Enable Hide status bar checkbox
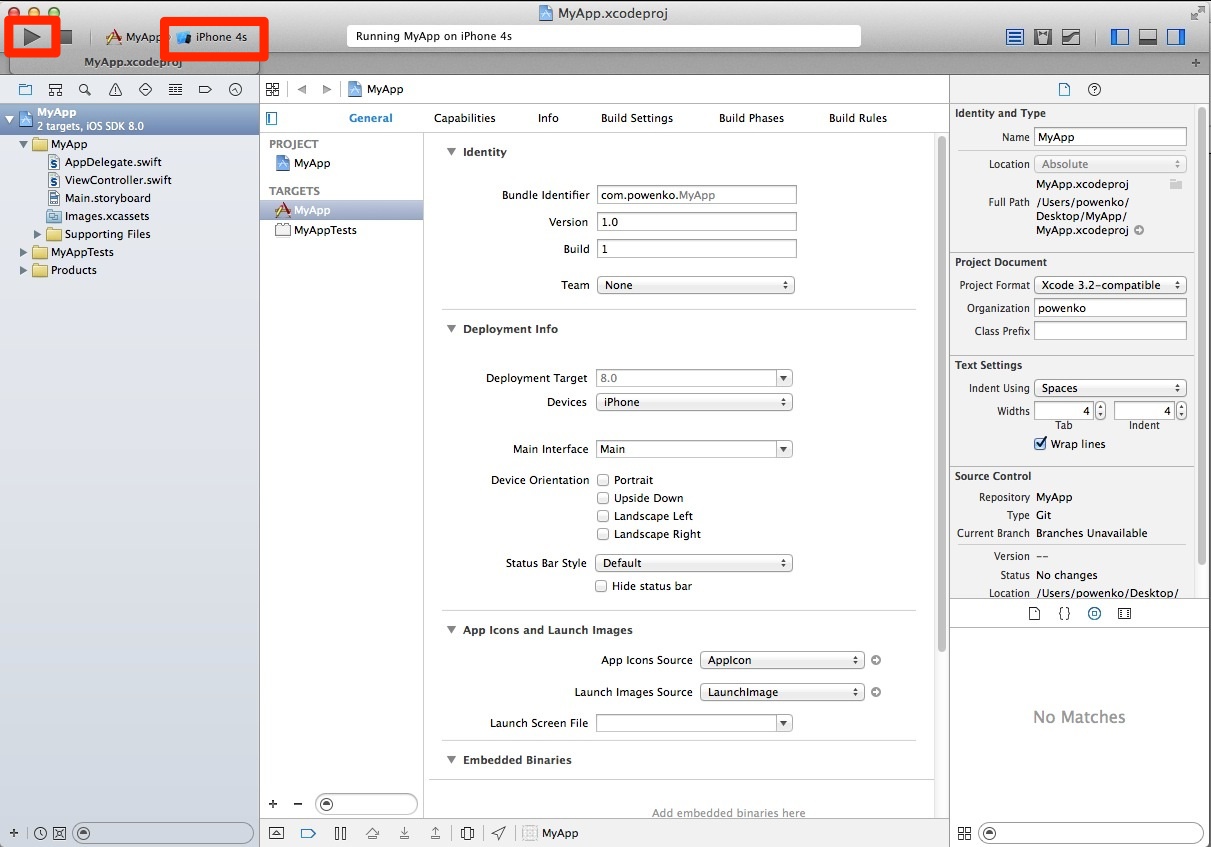 click(601, 586)
